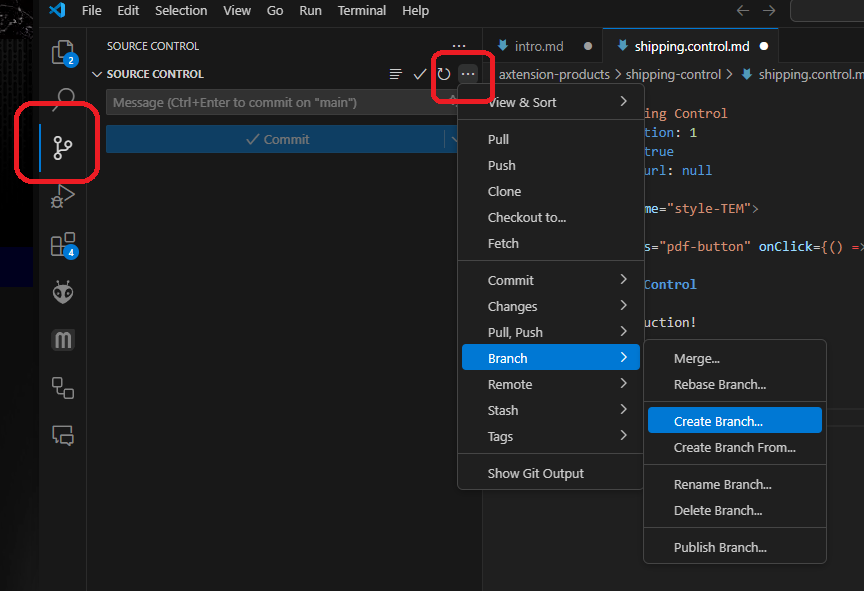
Task: Open the Explorer view in activity bar
Action: tap(63, 52)
